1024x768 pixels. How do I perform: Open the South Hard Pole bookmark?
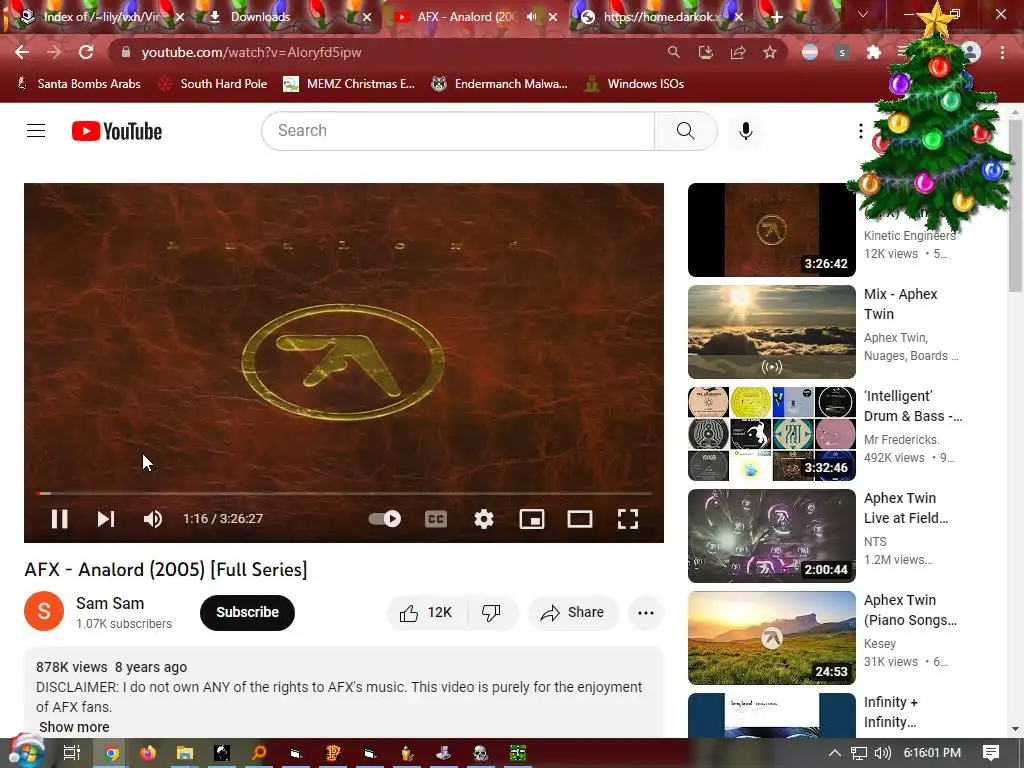(213, 84)
